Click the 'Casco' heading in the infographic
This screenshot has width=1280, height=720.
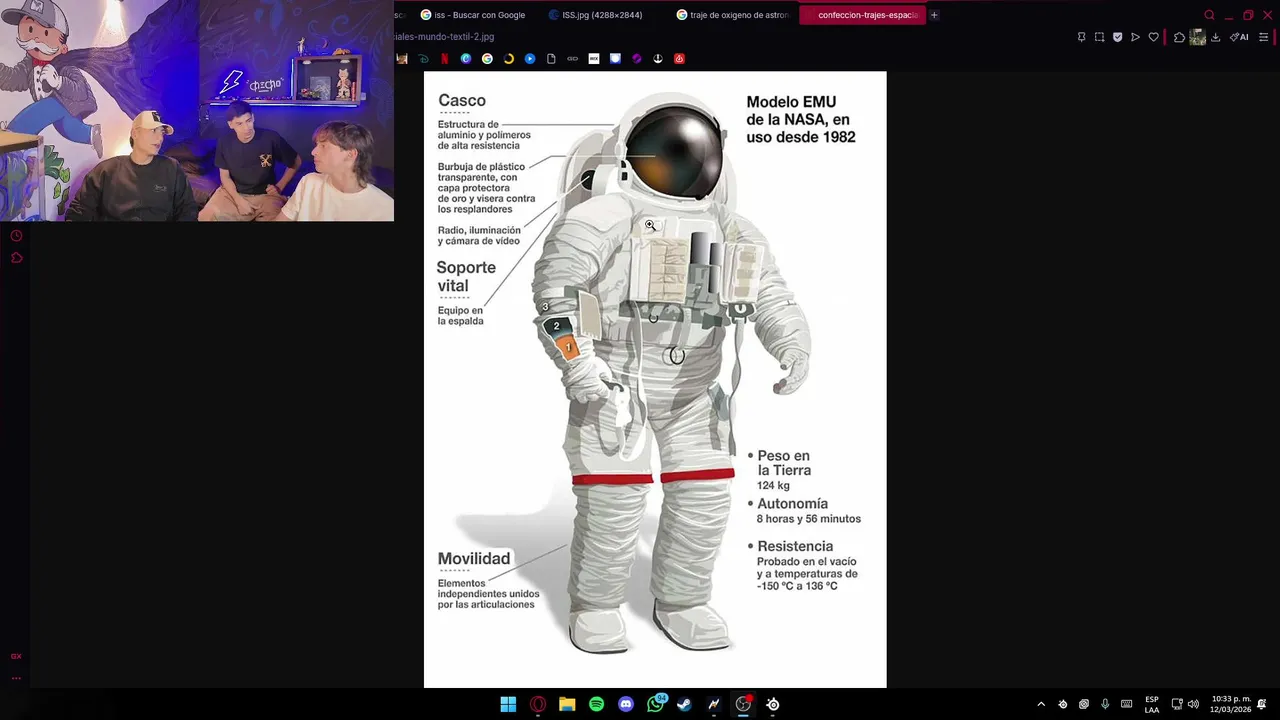[462, 100]
